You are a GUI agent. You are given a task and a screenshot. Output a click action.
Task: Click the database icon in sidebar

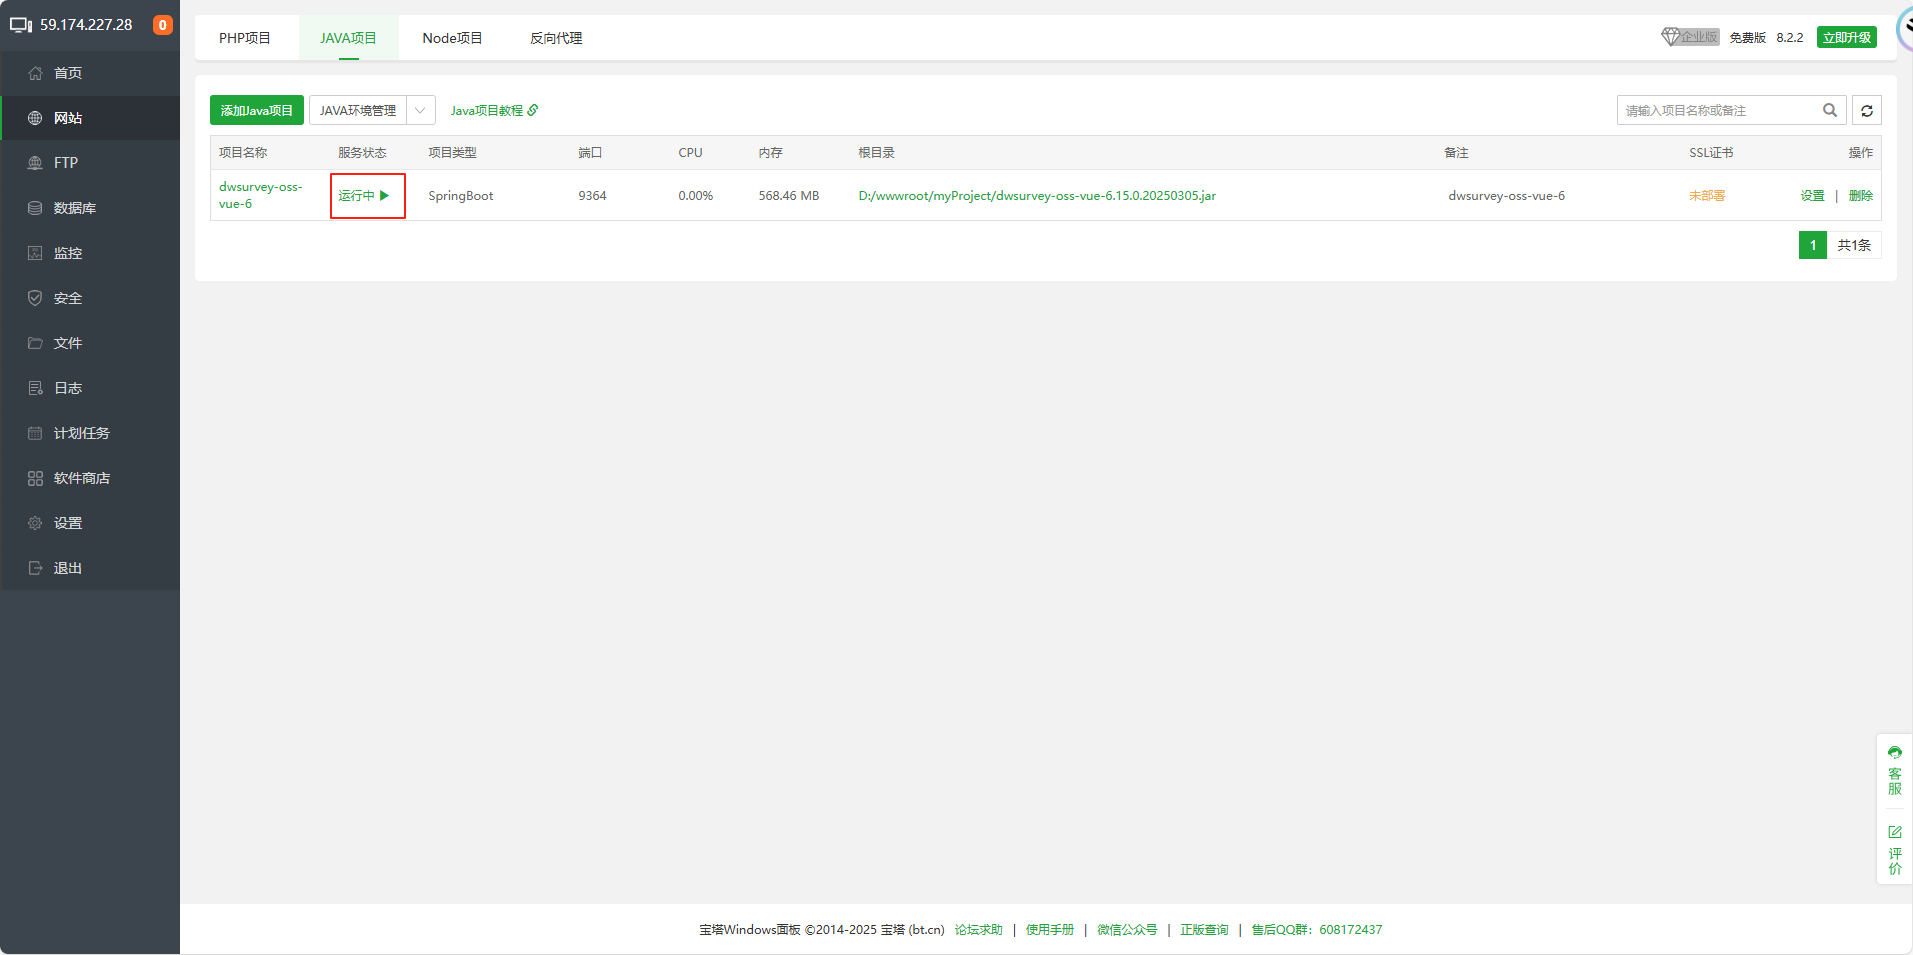(x=35, y=208)
